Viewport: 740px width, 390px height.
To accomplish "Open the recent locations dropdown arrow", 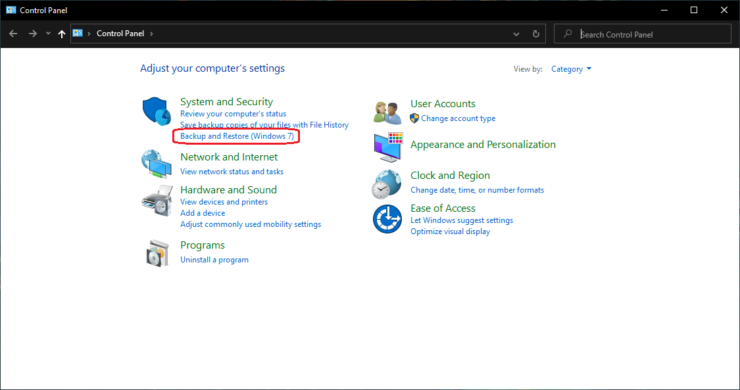I will [x=48, y=34].
